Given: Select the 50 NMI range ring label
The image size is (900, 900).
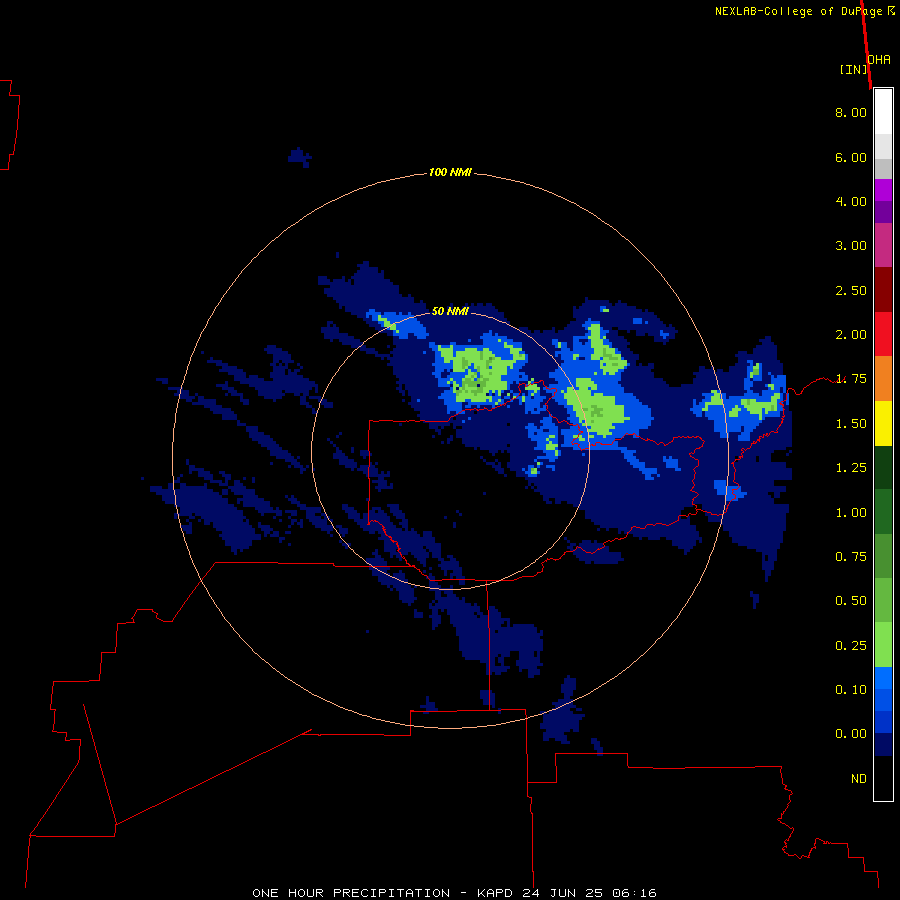Looking at the screenshot, I should pyautogui.click(x=450, y=311).
